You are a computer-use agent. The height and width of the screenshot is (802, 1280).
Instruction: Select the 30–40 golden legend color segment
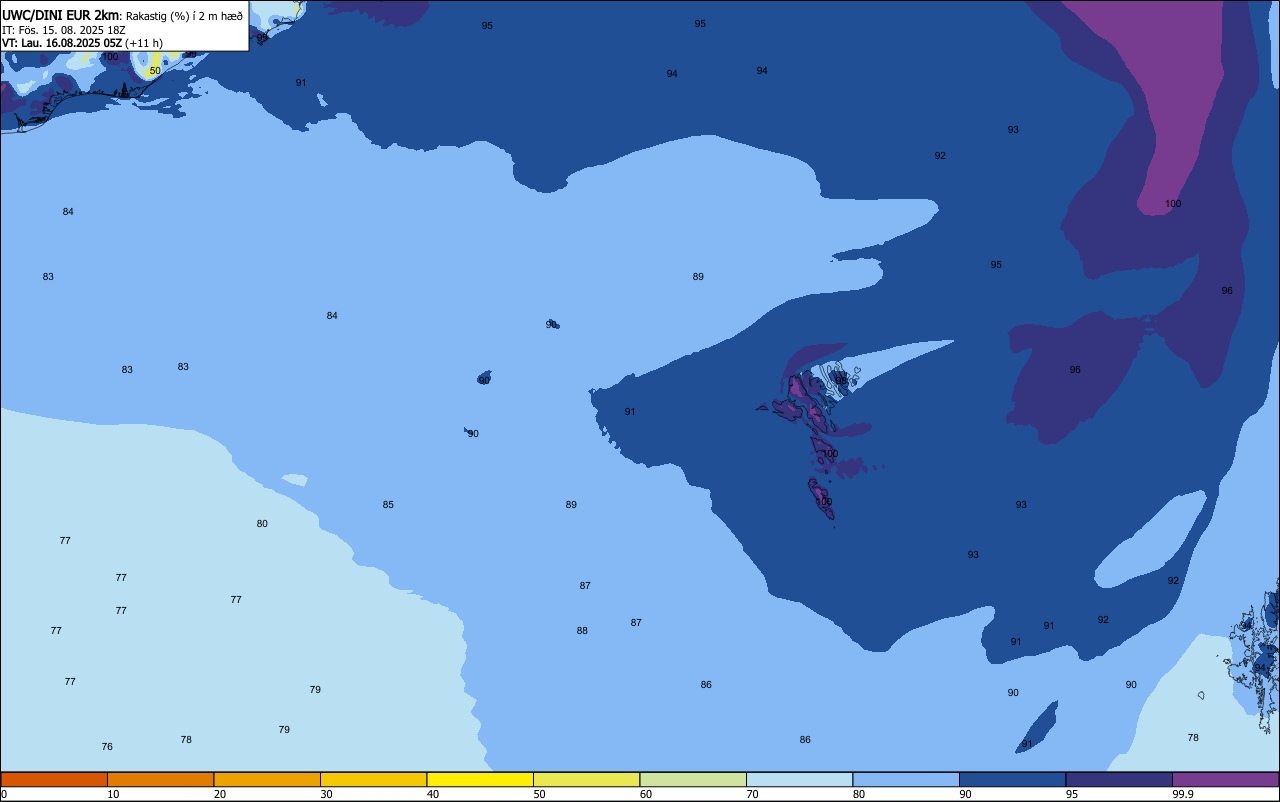click(373, 779)
